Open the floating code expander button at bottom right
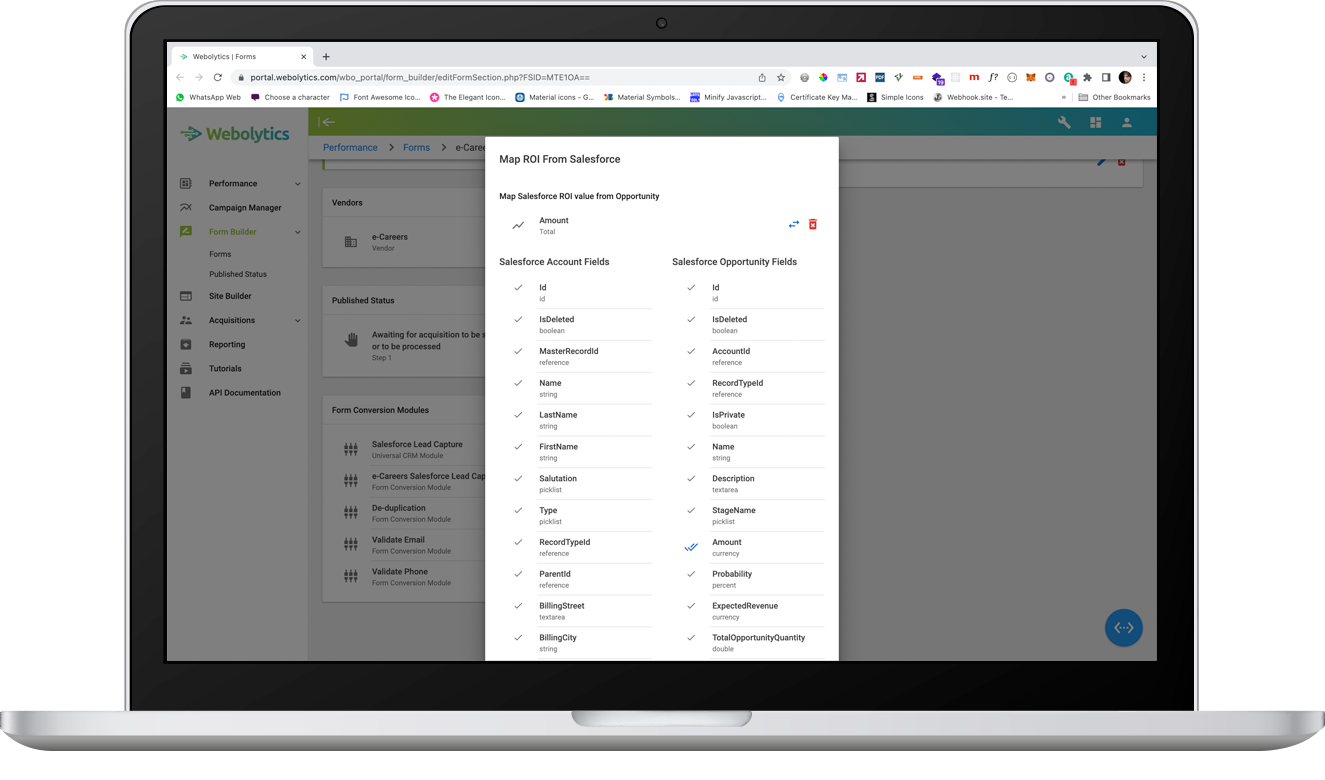1325x780 pixels. [x=1123, y=628]
